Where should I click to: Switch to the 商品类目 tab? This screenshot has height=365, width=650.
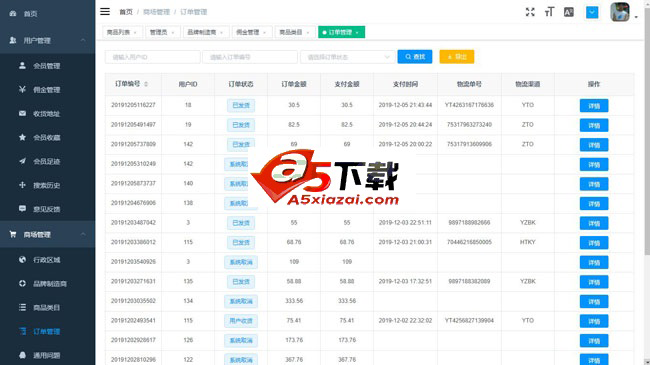294,32
